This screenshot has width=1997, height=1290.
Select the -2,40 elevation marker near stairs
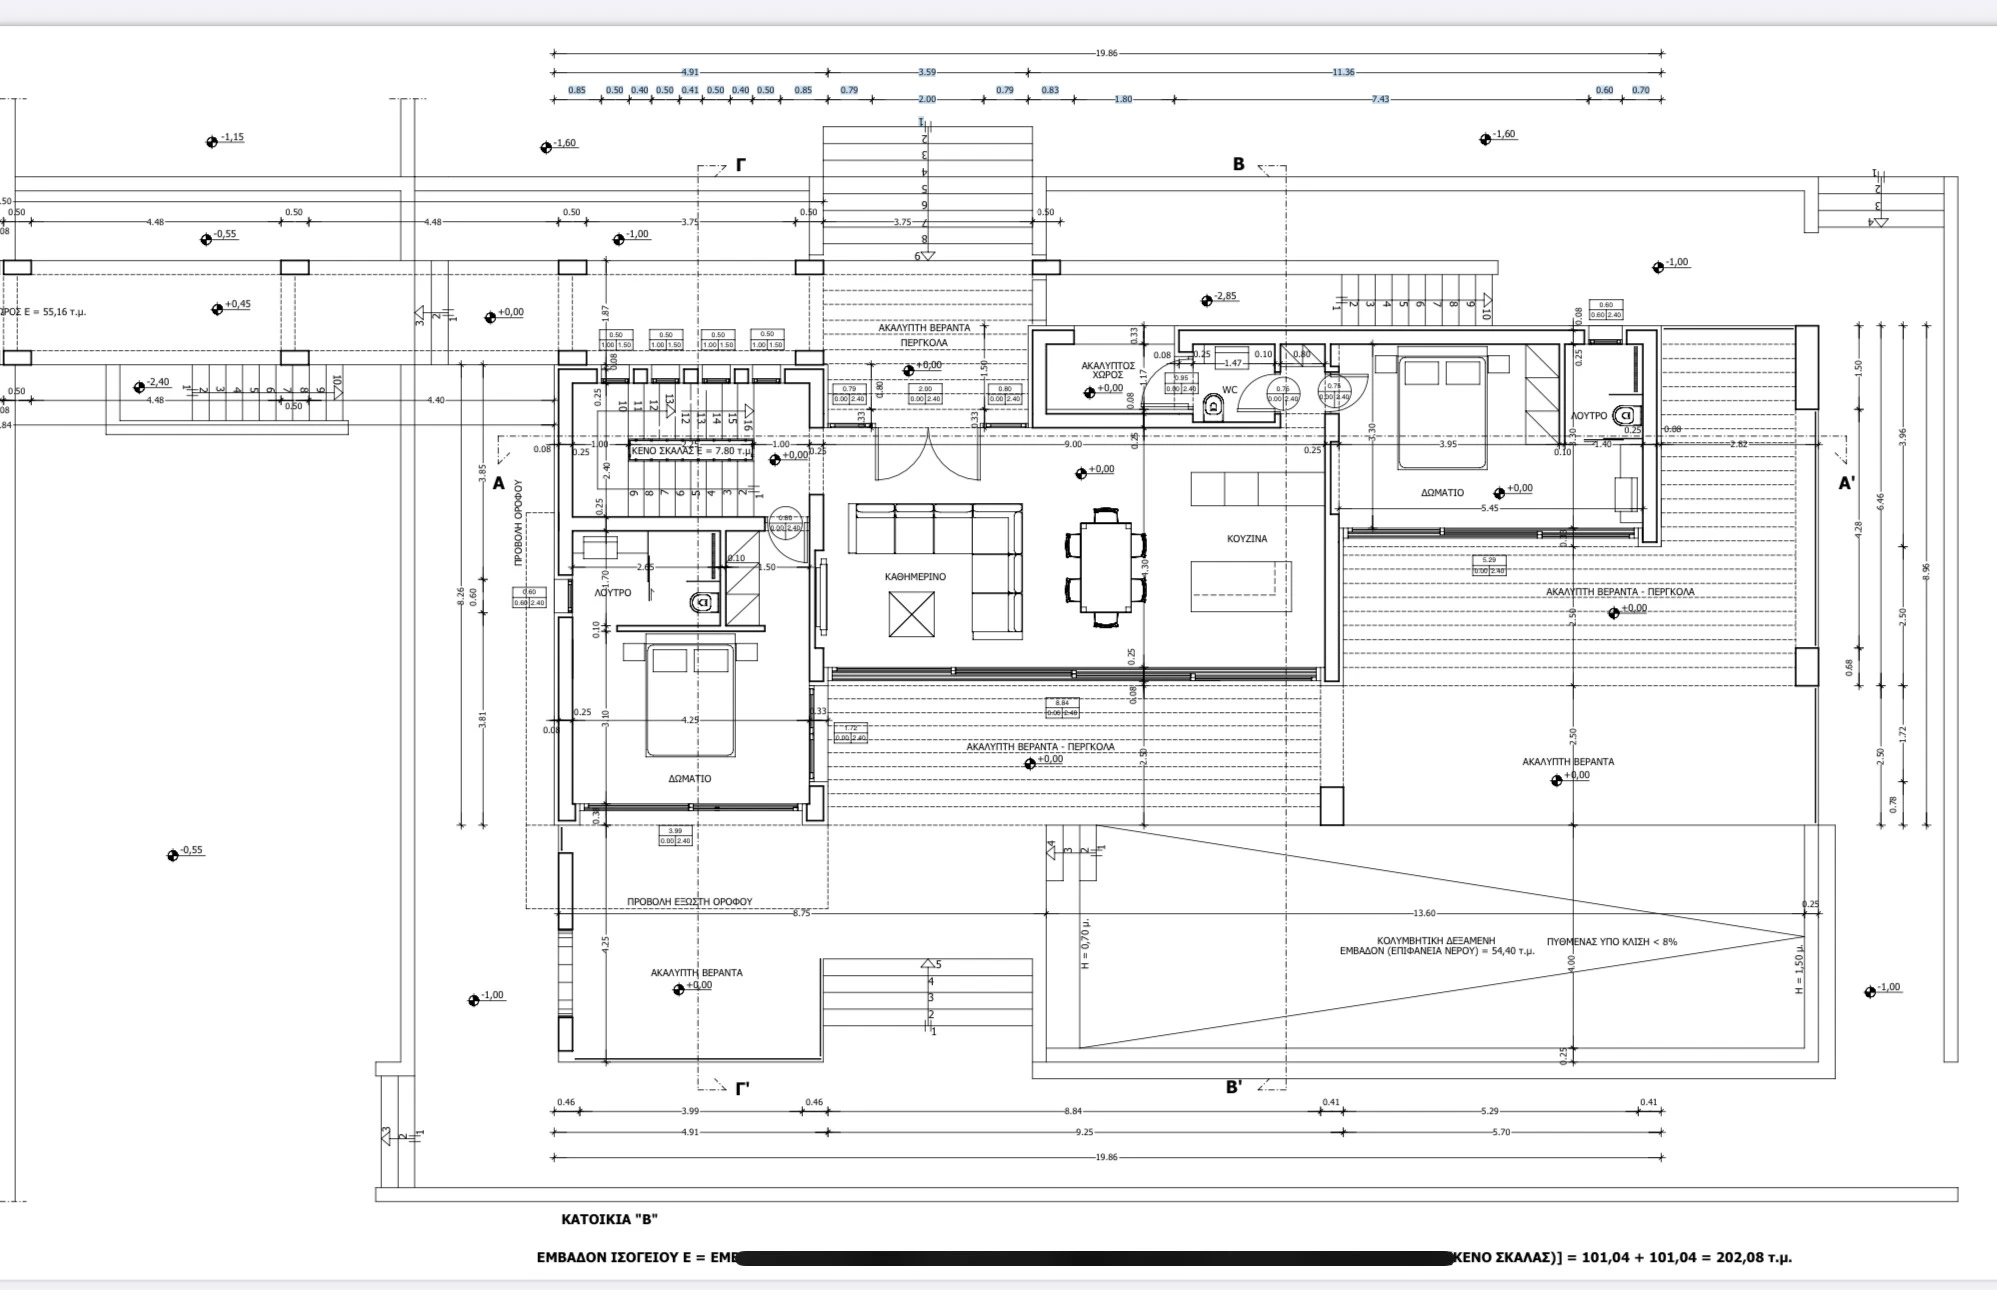[x=139, y=388]
